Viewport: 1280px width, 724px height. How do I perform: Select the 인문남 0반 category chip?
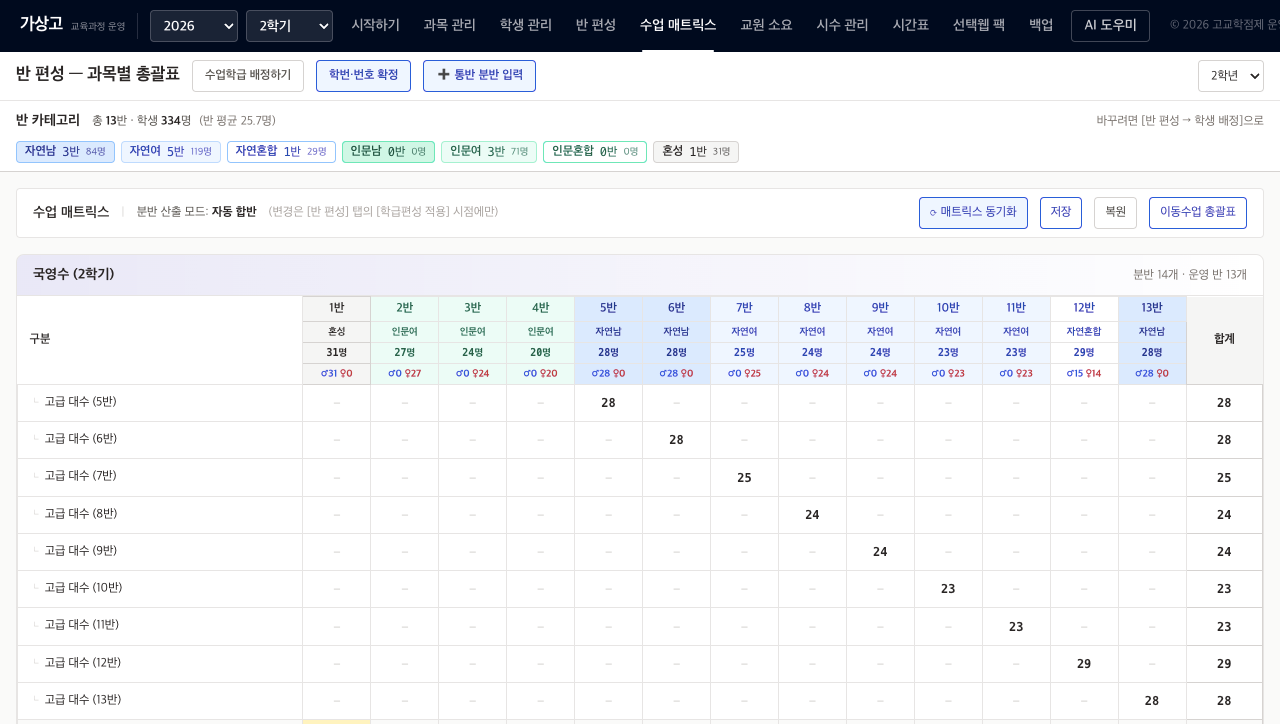click(388, 152)
